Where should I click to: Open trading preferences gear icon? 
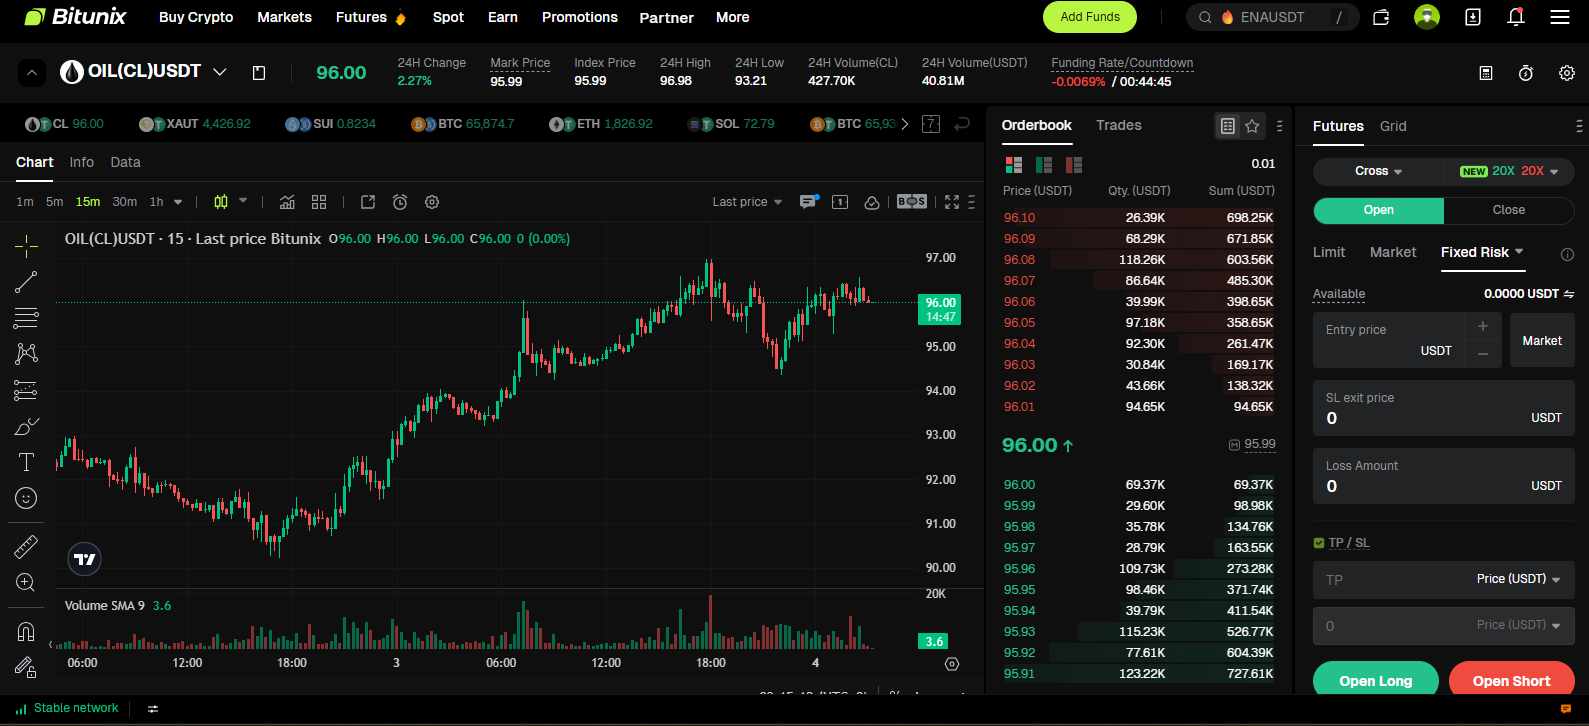pos(1567,73)
